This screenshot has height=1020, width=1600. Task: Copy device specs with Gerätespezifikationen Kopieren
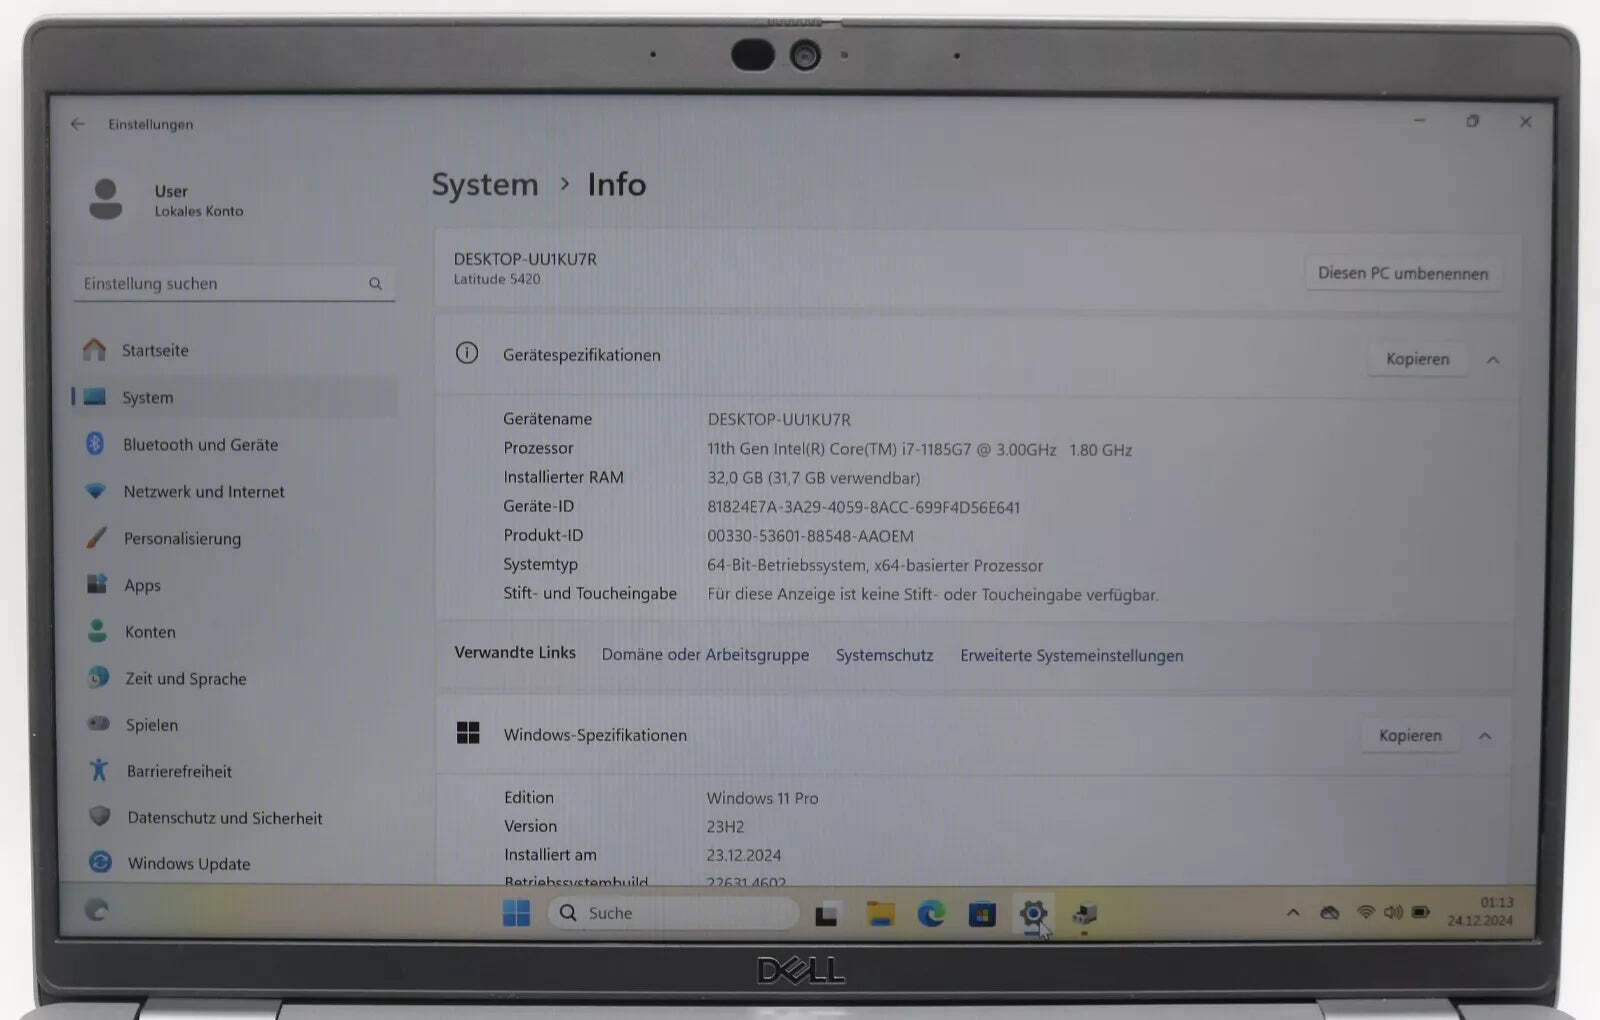pyautogui.click(x=1417, y=359)
